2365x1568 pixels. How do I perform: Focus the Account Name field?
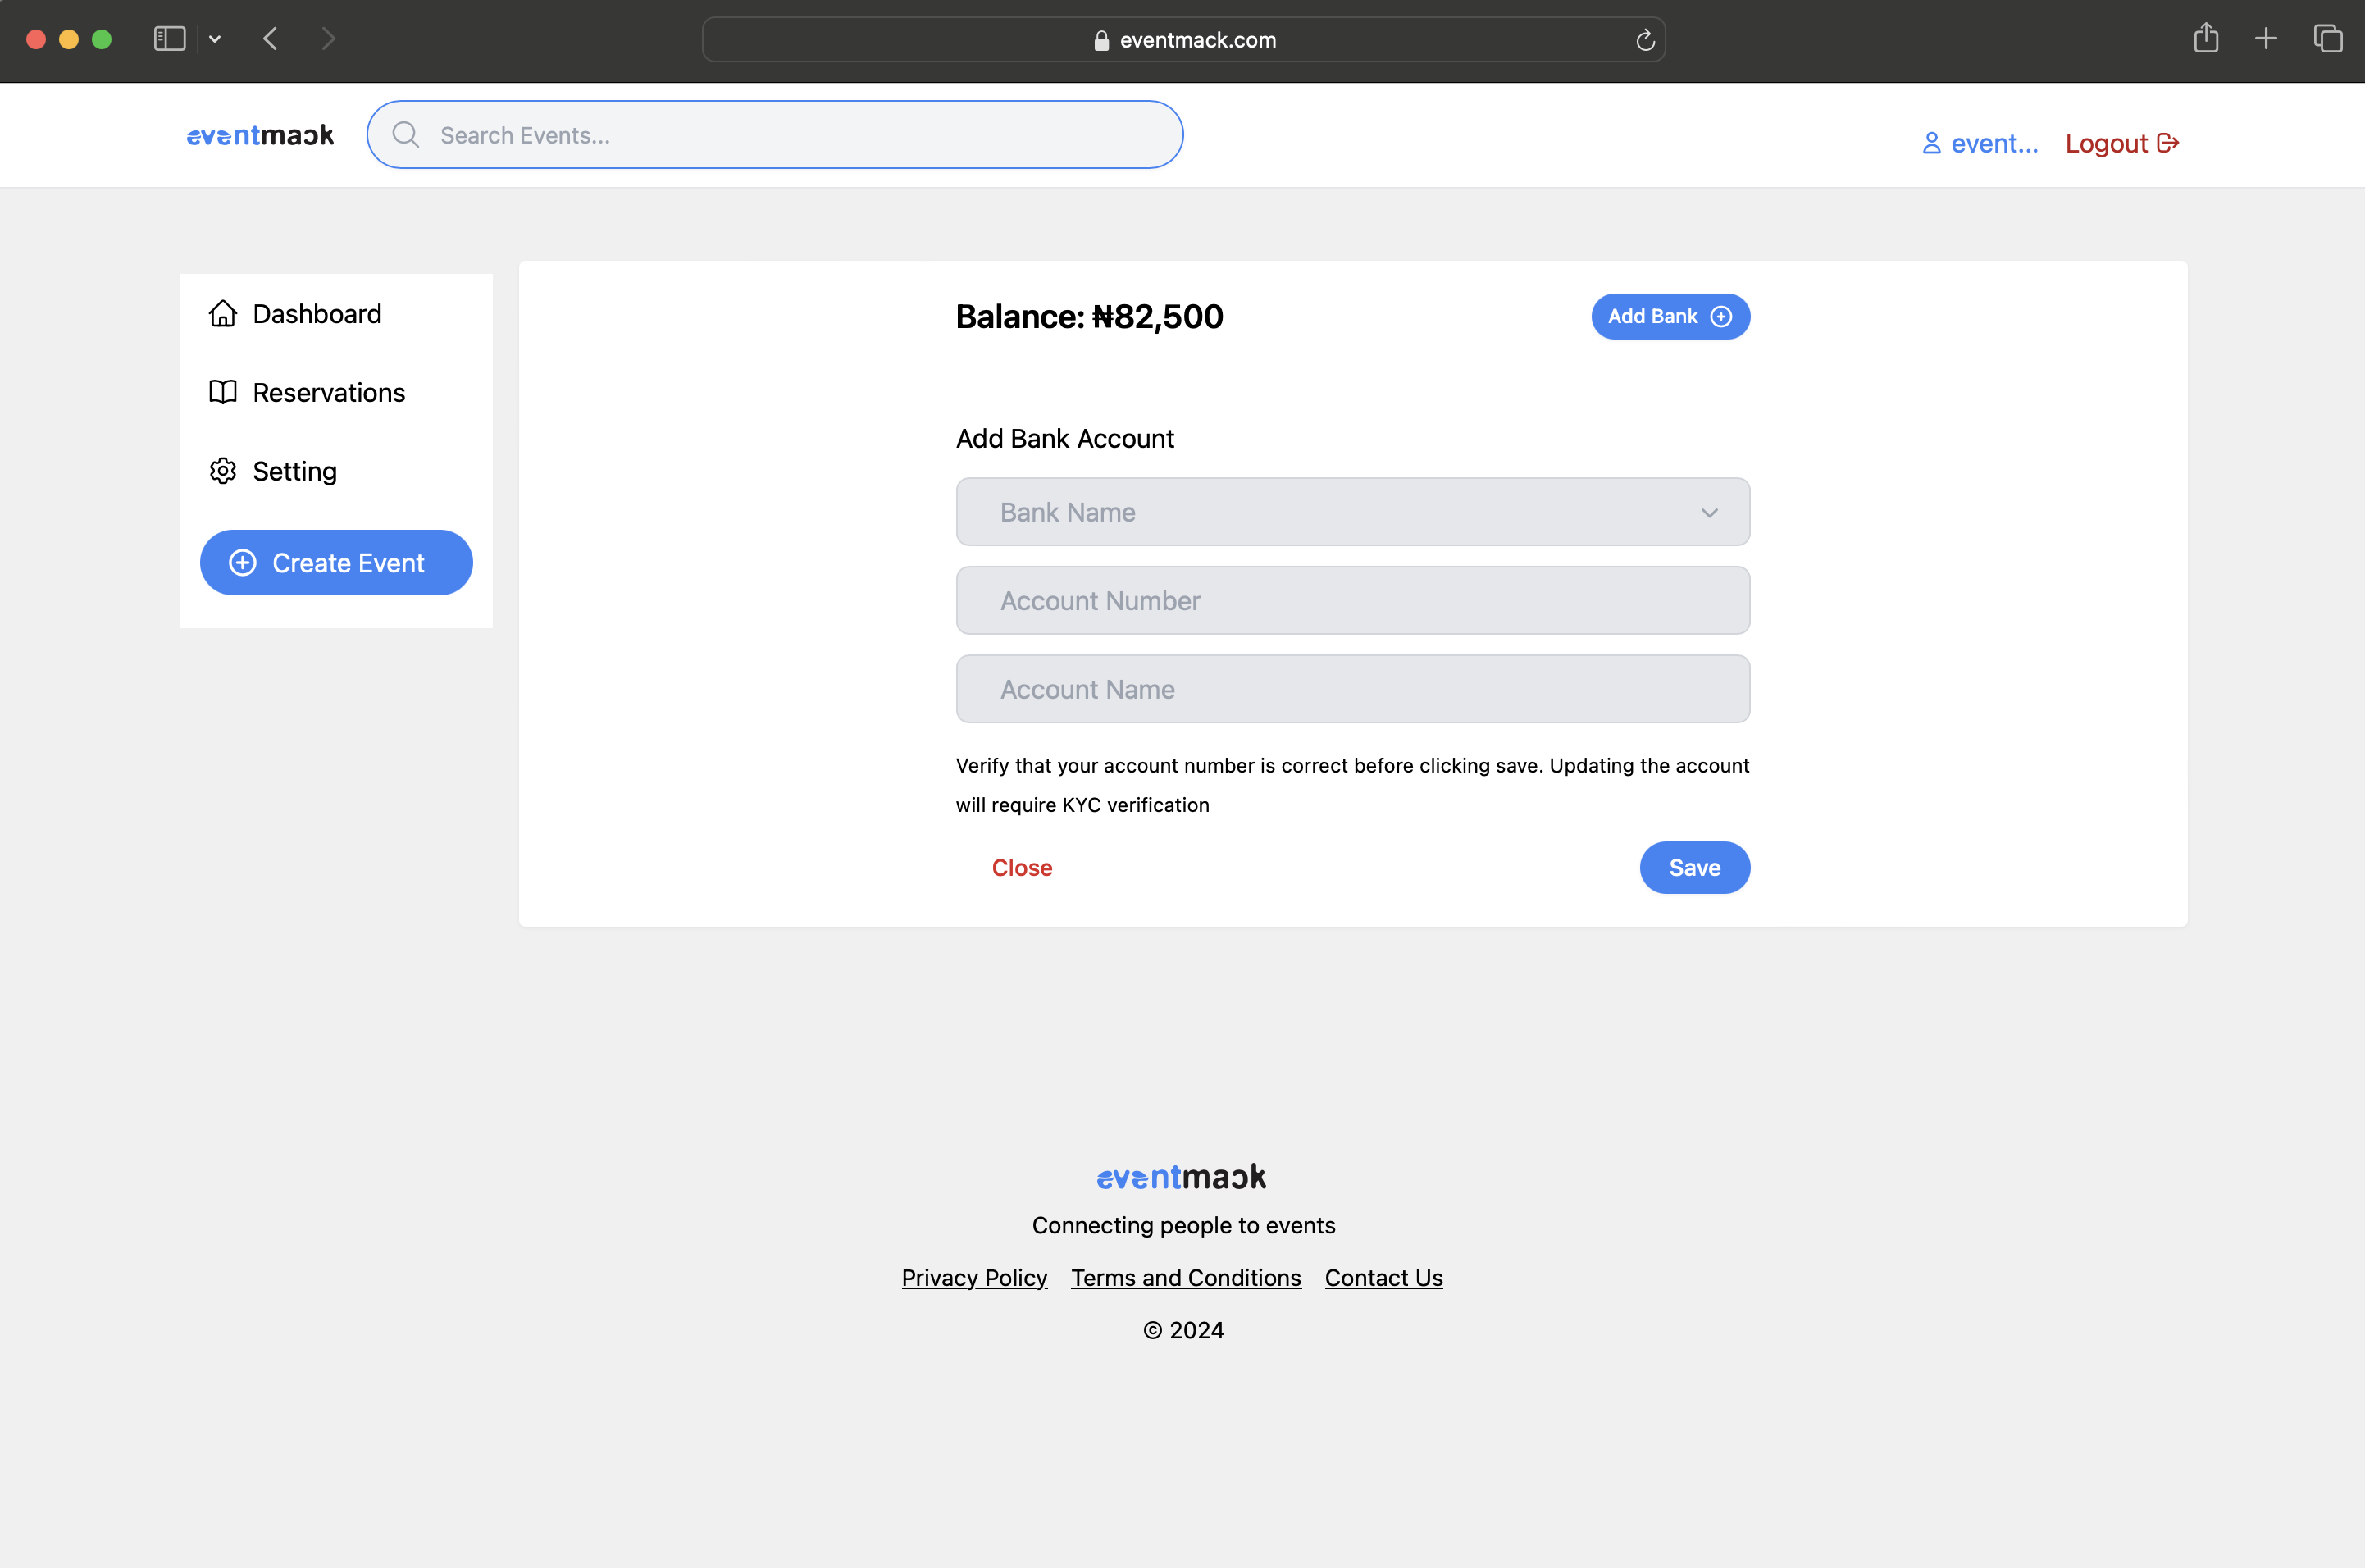pos(1352,689)
